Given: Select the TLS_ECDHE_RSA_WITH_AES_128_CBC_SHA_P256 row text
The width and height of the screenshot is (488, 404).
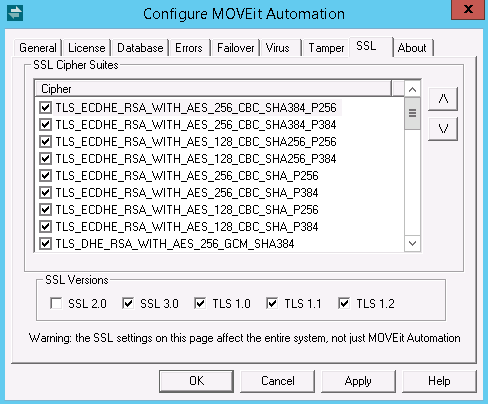Looking at the screenshot, I should 187,209.
